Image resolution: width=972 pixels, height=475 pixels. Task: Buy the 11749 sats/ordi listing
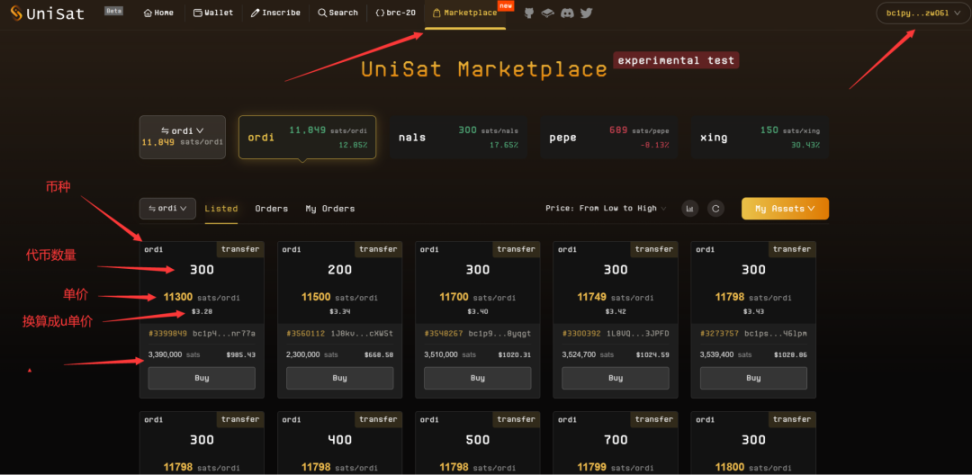point(616,378)
